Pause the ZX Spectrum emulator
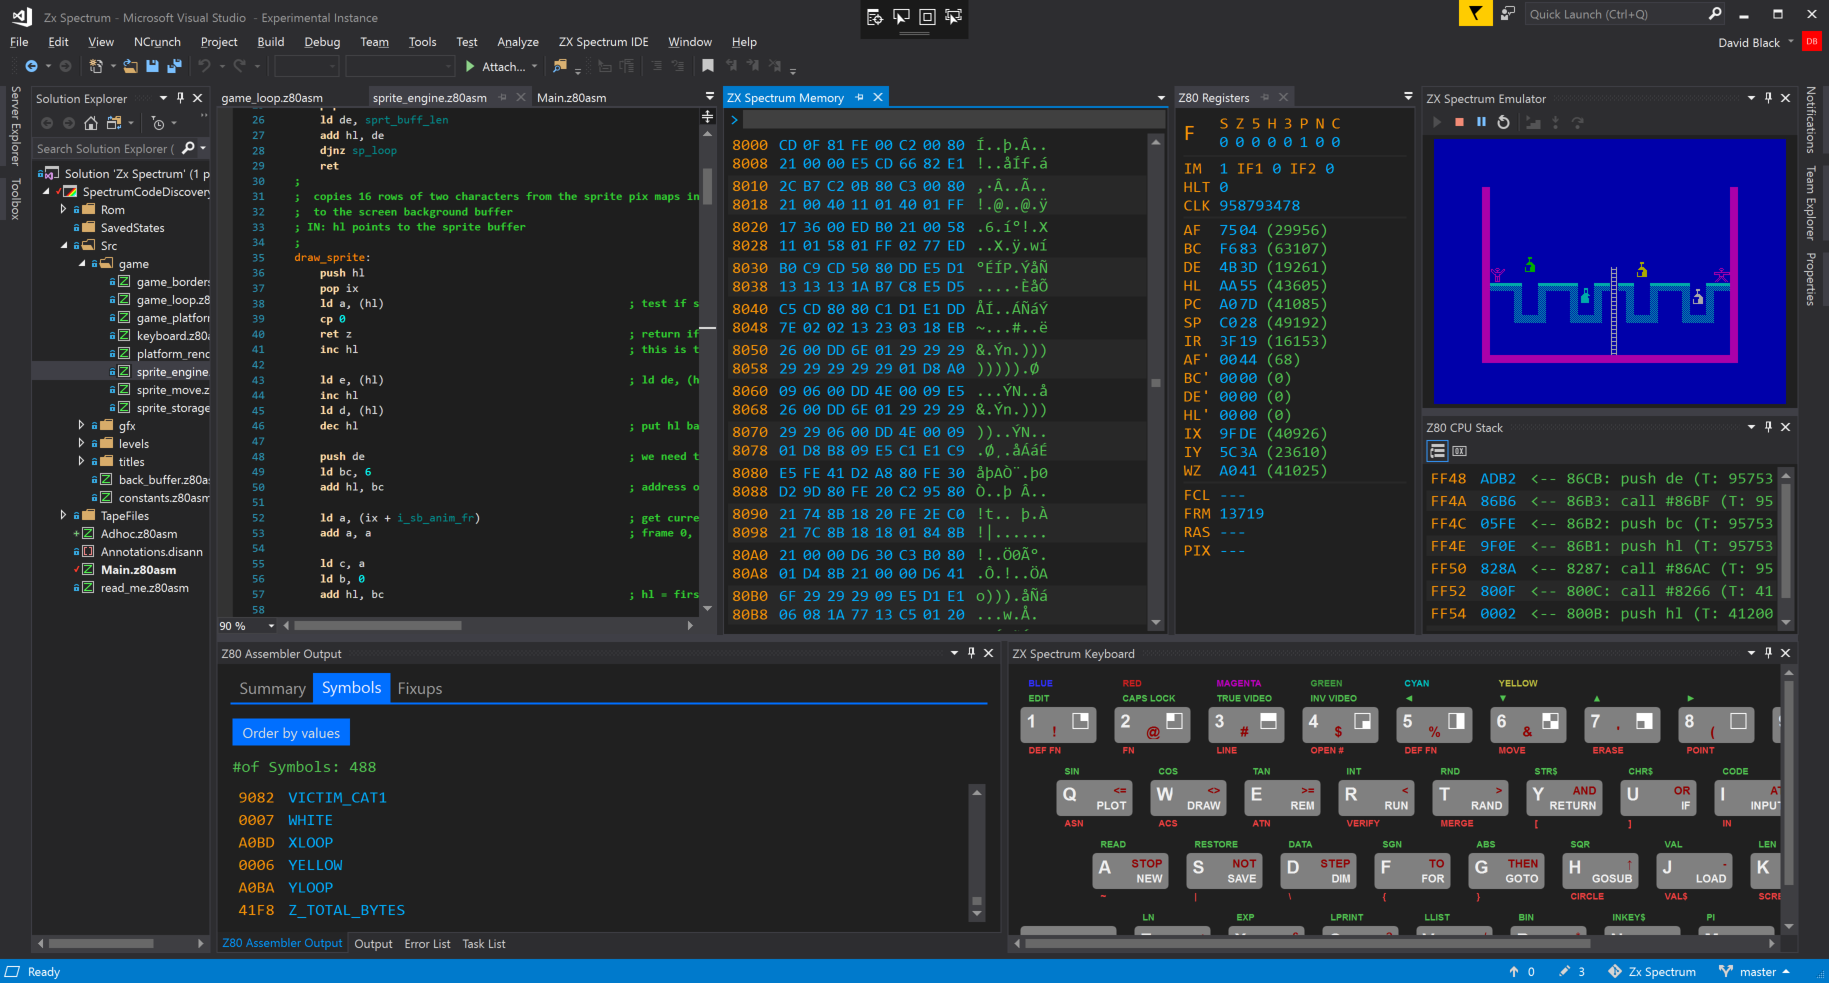This screenshot has width=1829, height=983. (1481, 122)
